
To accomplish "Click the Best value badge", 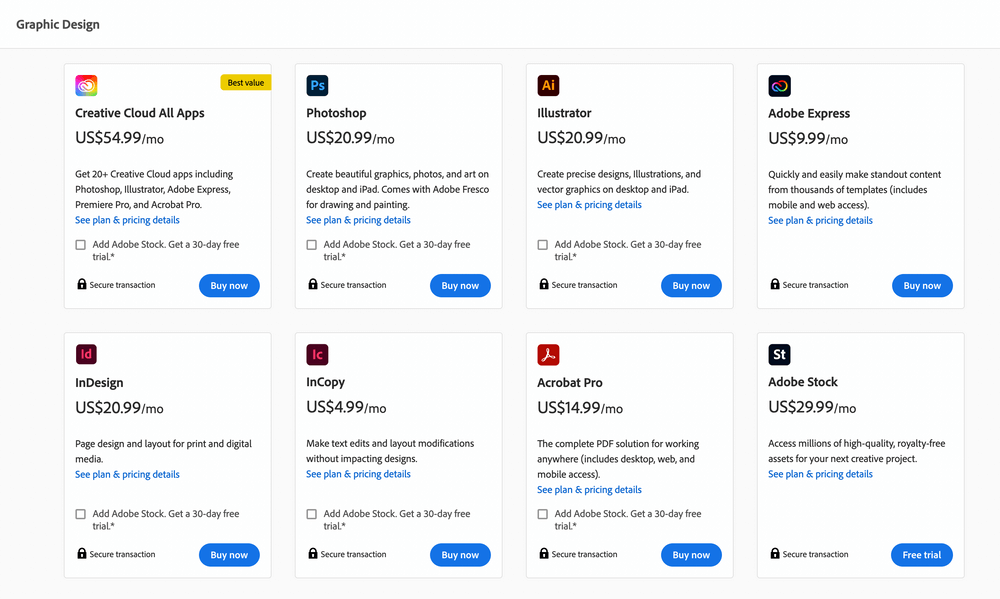I will (246, 82).
